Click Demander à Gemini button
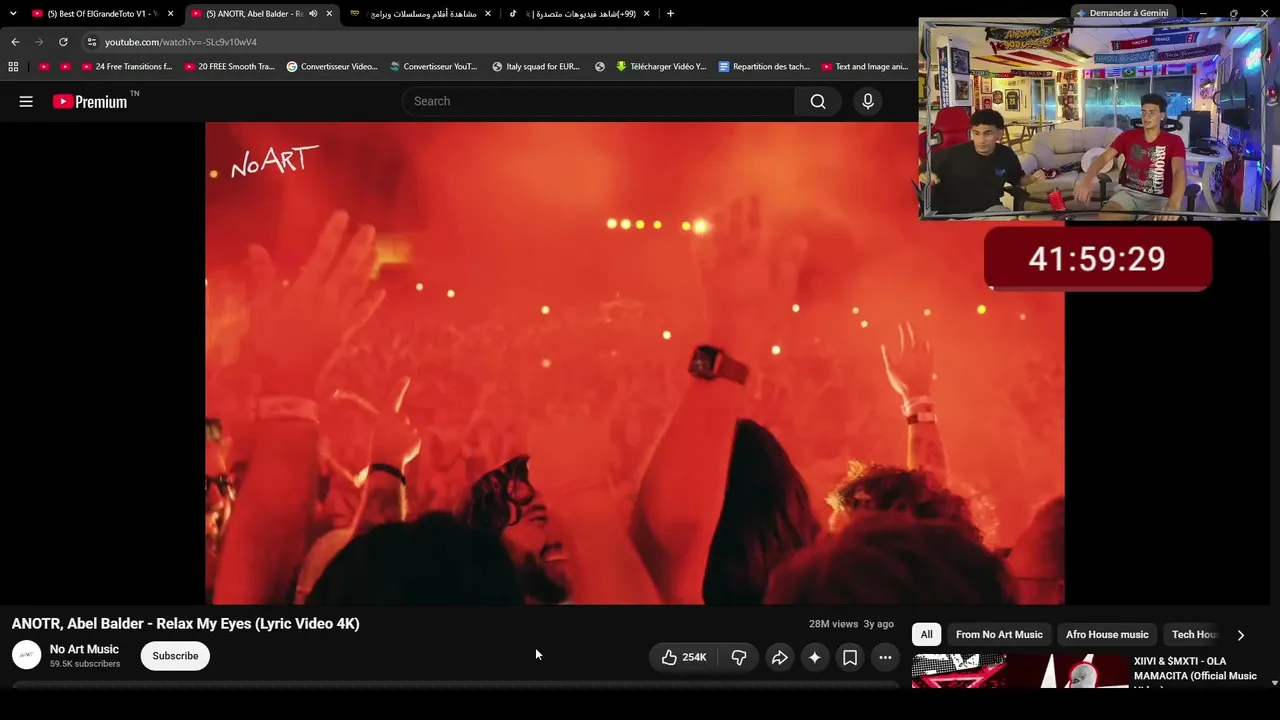The image size is (1280, 720). point(1121,13)
